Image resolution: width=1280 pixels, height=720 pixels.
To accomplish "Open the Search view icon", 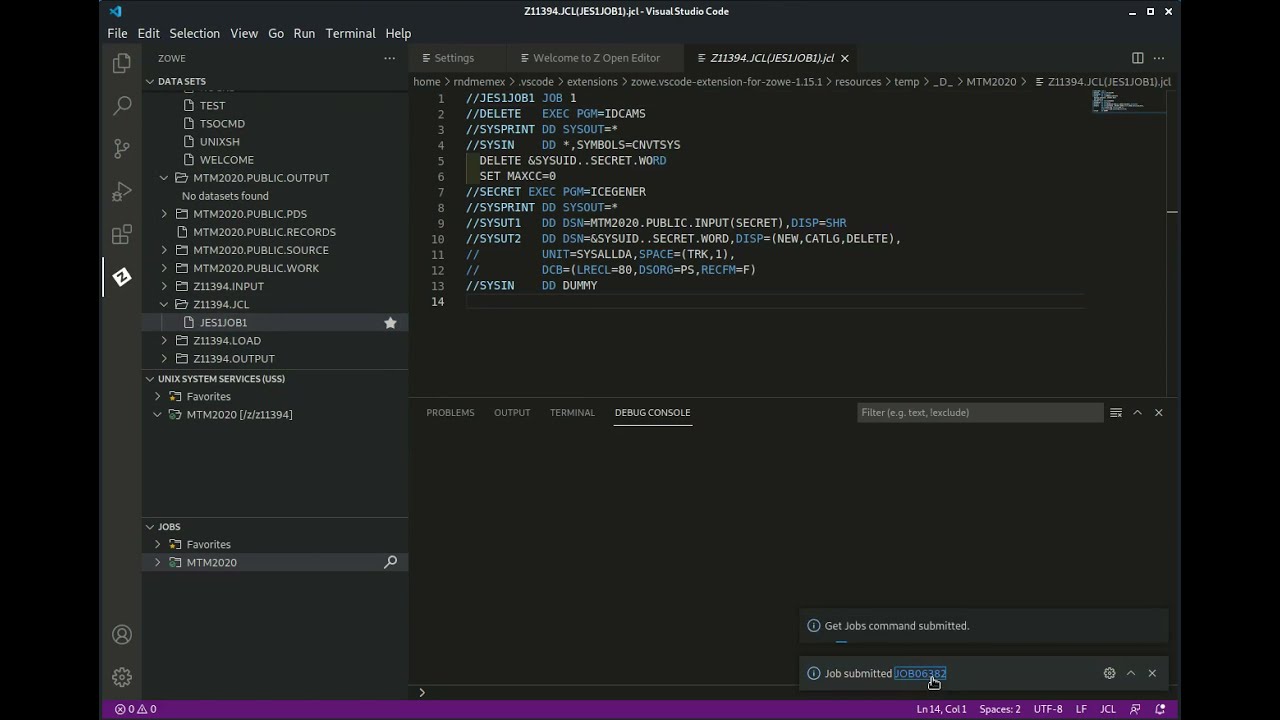I will [122, 105].
